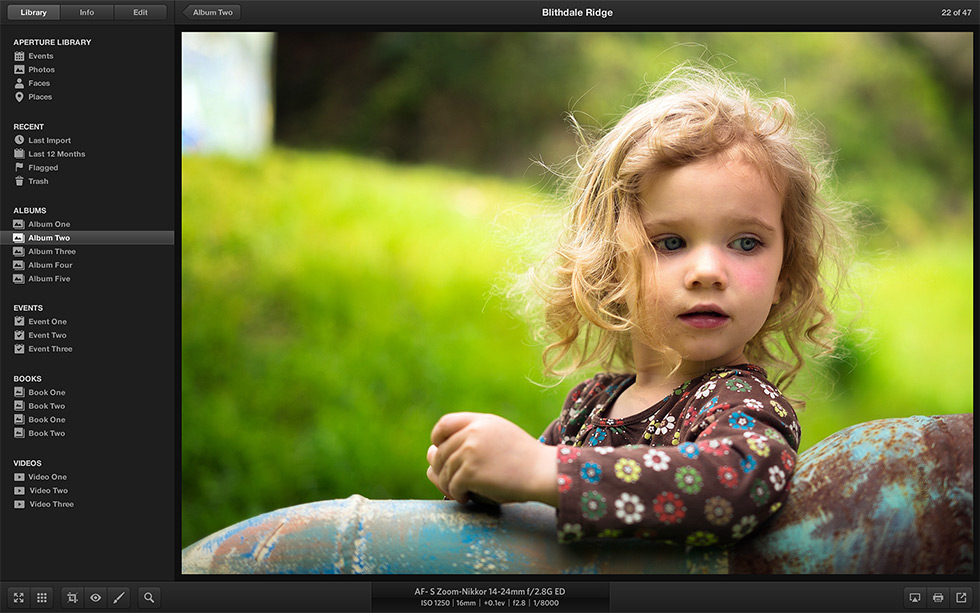Open Video One in Videos list
This screenshot has width=980, height=613.
click(47, 477)
